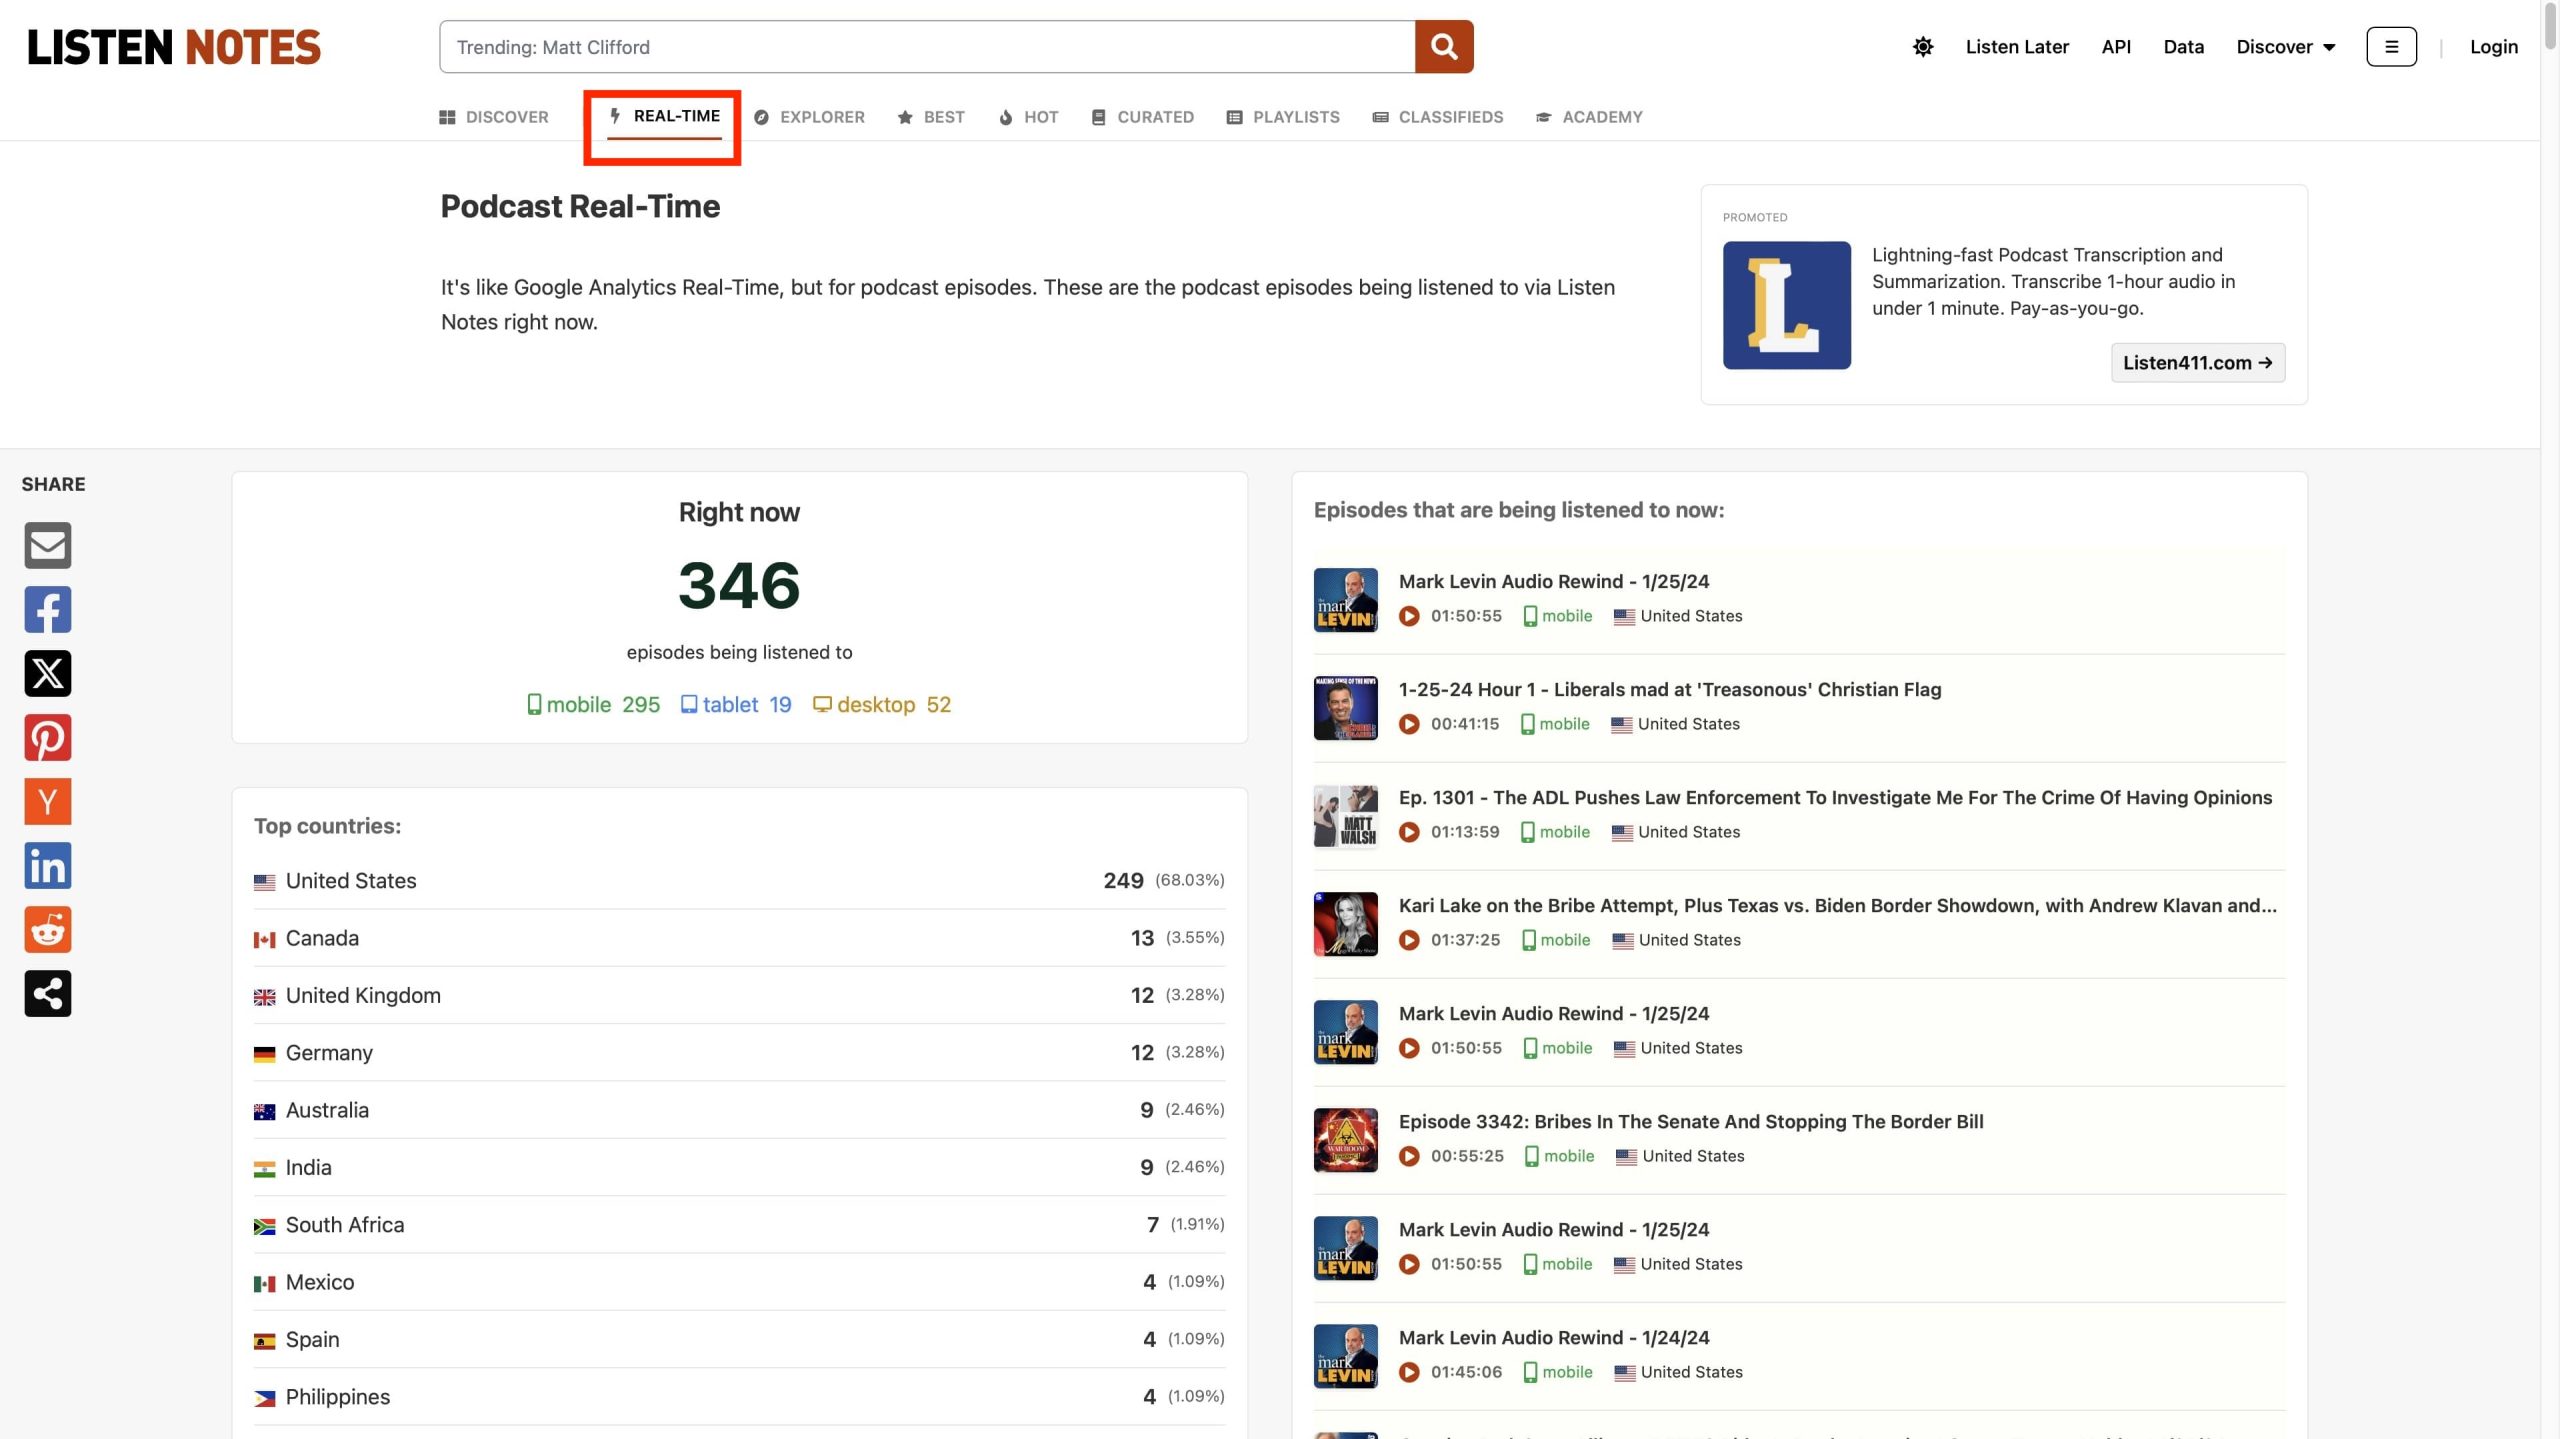The image size is (2560, 1439).
Task: Open Kari Lake episode thumbnail
Action: pos(1345,924)
